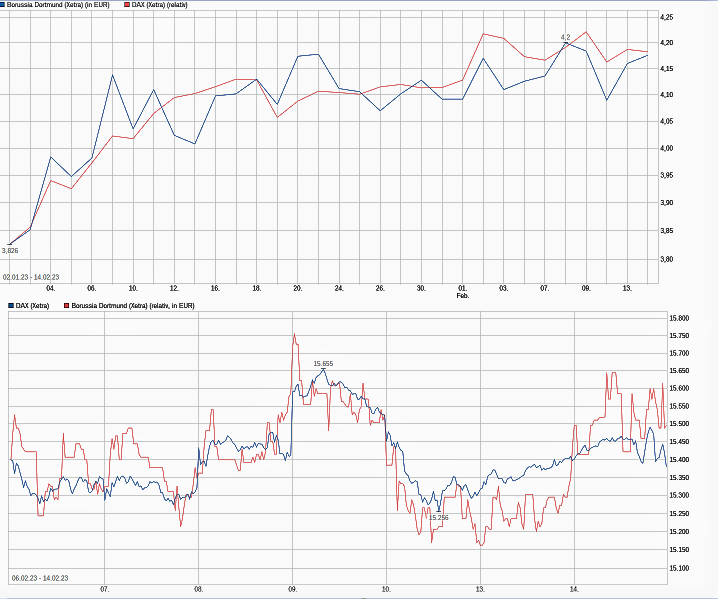Viewport: 718px width, 599px height.
Task: Click the blue Borussia Dortmund legend swatch, top chart
Action: (2, 5)
